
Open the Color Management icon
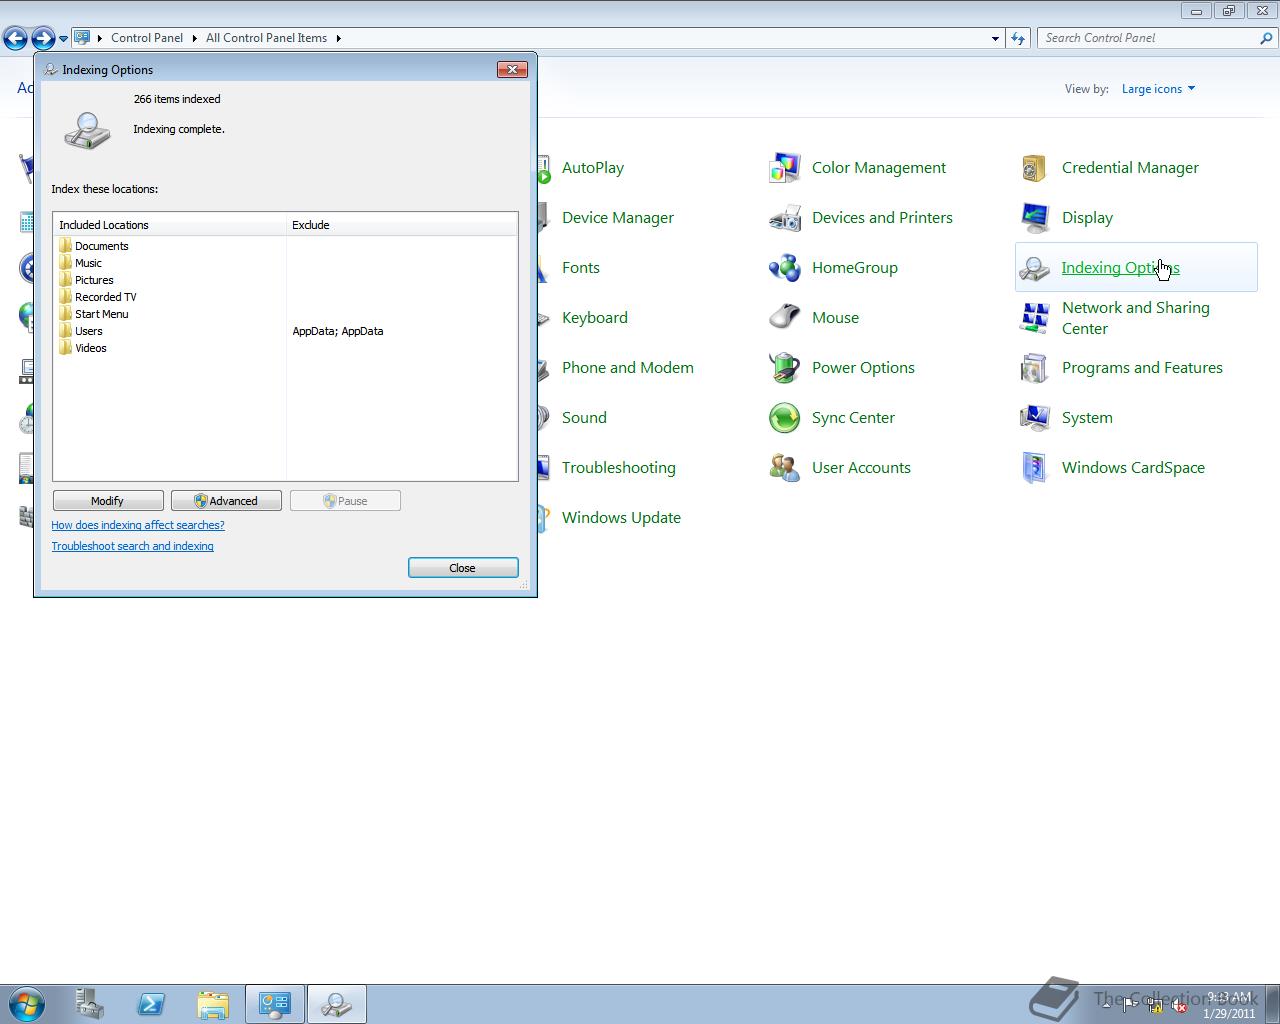tap(785, 168)
